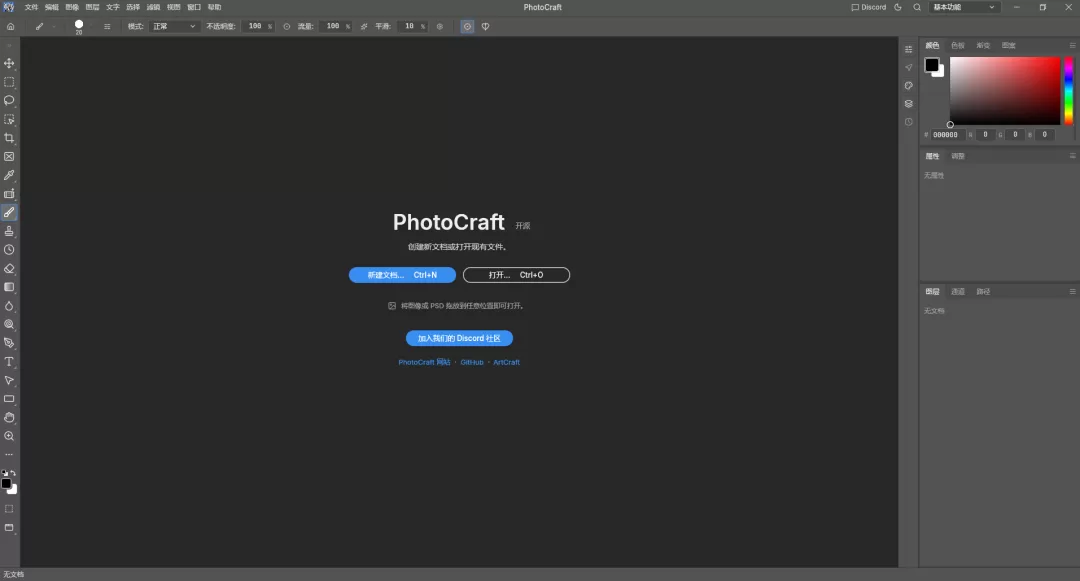This screenshot has width=1080, height=581.
Task: Click the color saturation gradient field
Action: click(1005, 91)
